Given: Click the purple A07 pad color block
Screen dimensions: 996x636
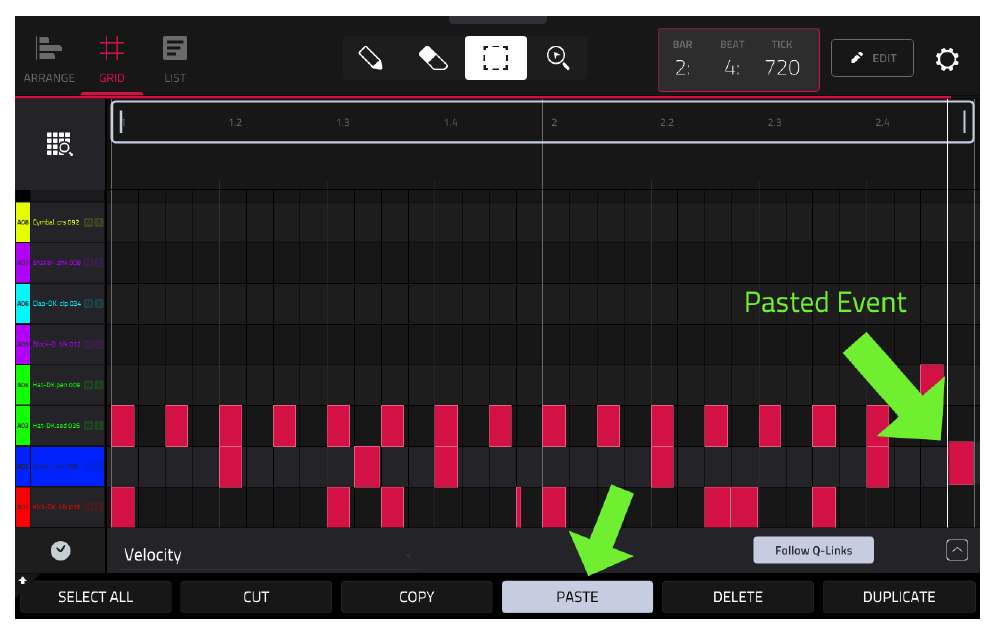Looking at the screenshot, I should pyautogui.click(x=23, y=262).
